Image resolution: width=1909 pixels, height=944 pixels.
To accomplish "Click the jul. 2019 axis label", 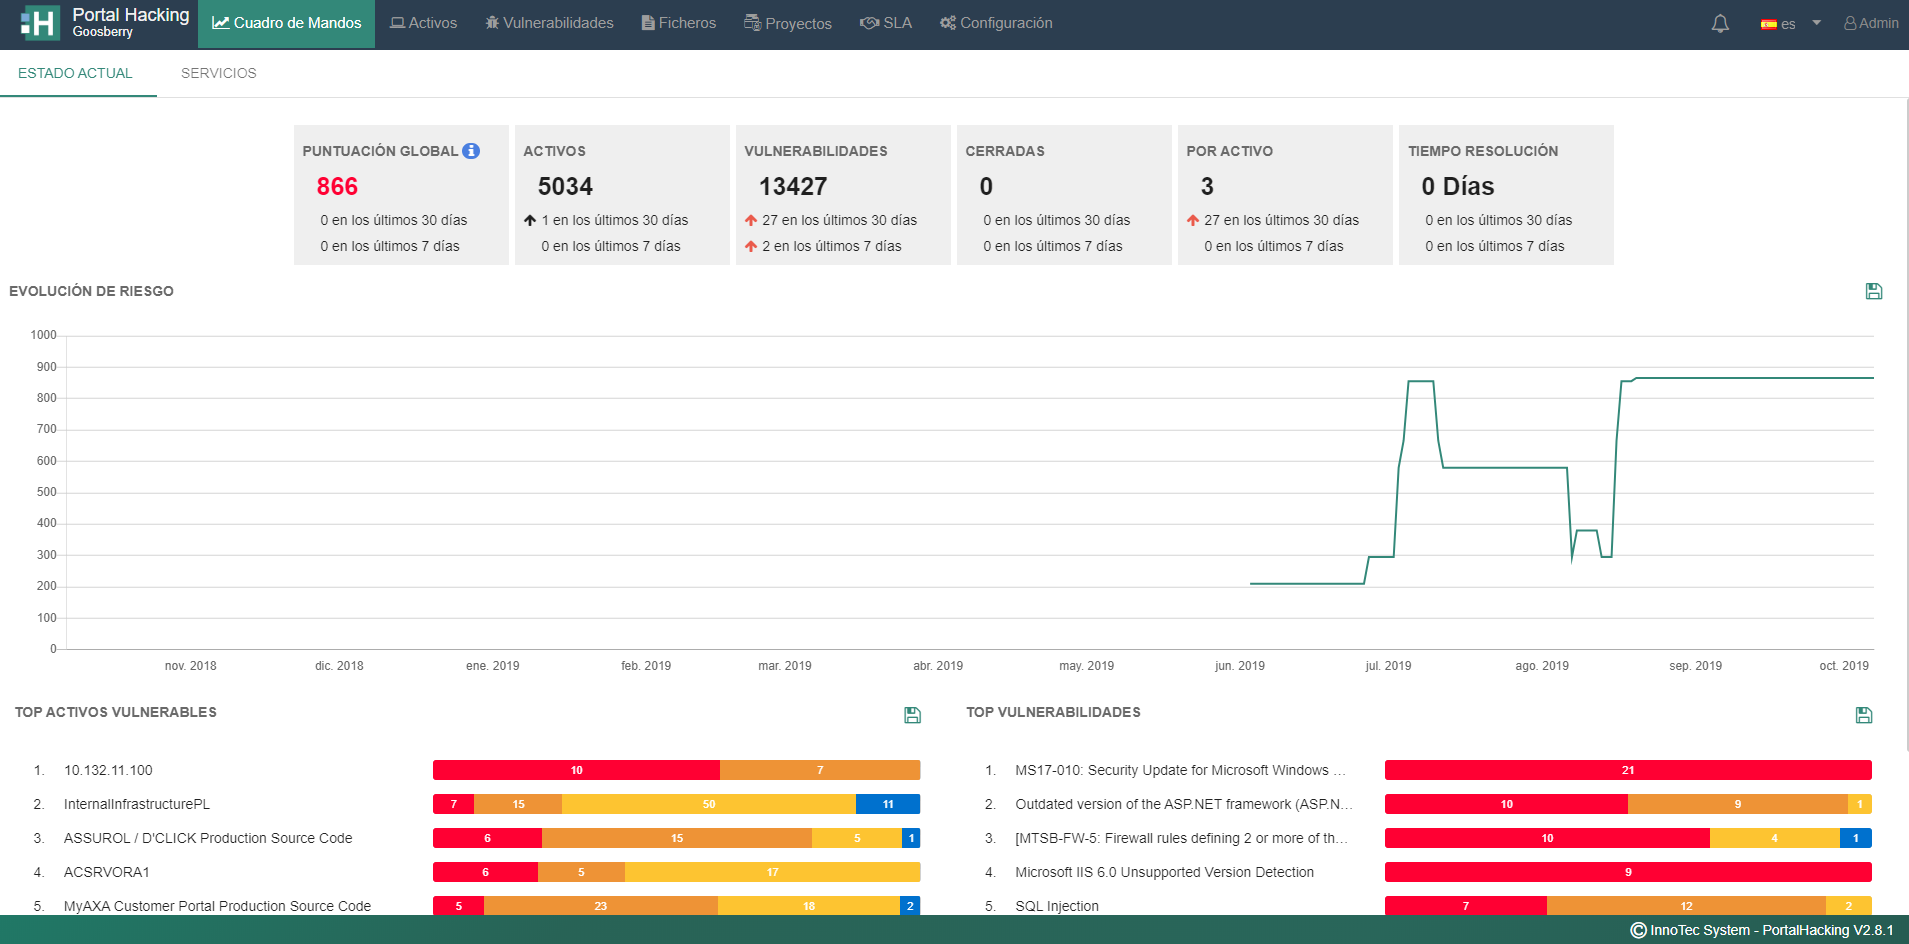I will tap(1388, 666).
